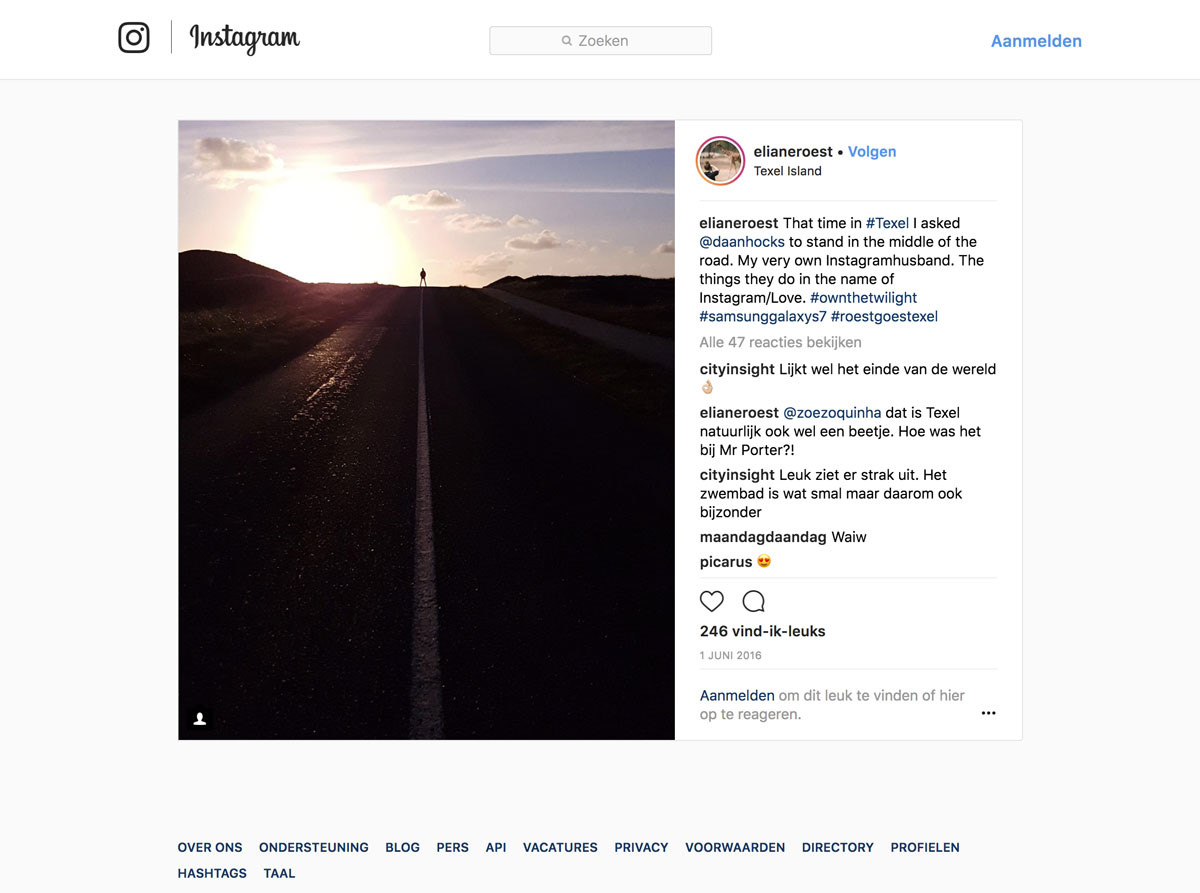Open the Texel Island location link

[x=787, y=171]
